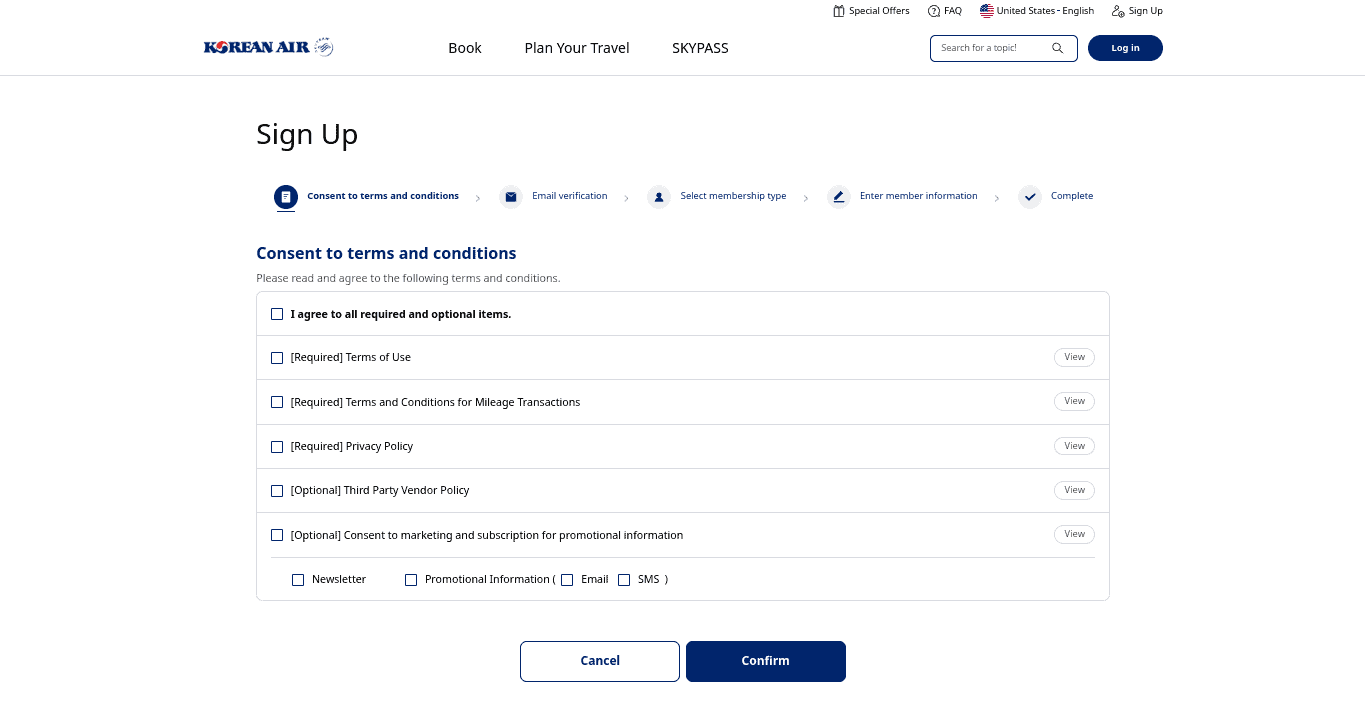This screenshot has height=709, width=1365.
Task: Click the United States flag icon
Action: point(987,11)
